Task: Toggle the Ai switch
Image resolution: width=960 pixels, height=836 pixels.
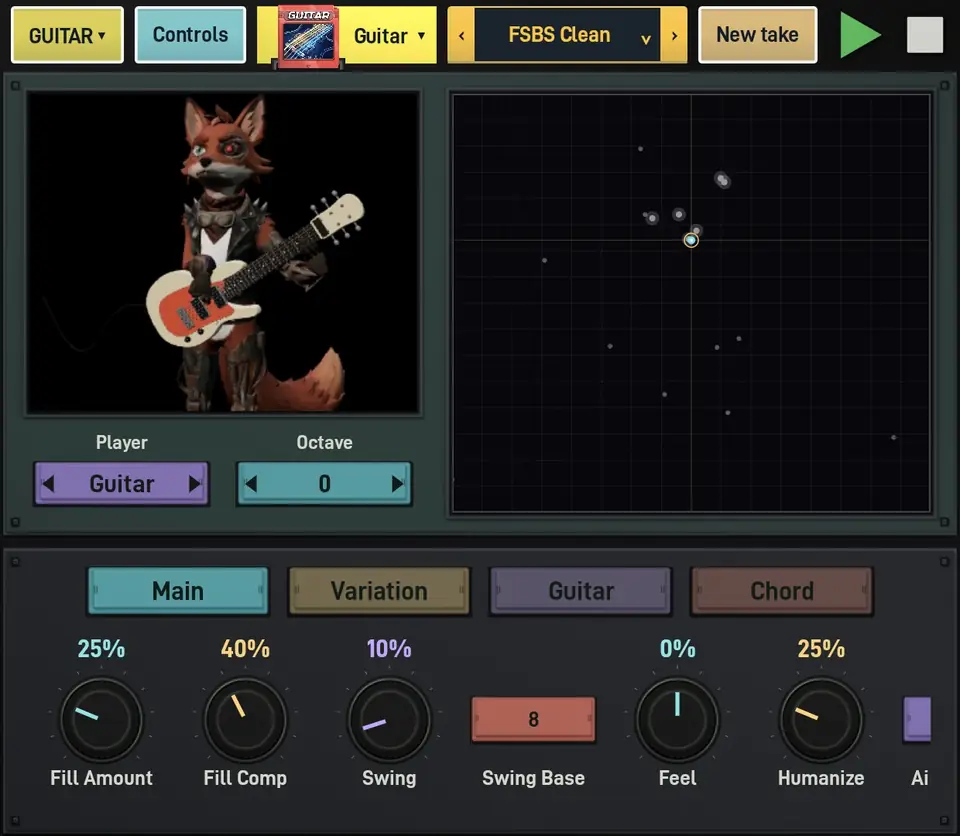Action: [917, 719]
